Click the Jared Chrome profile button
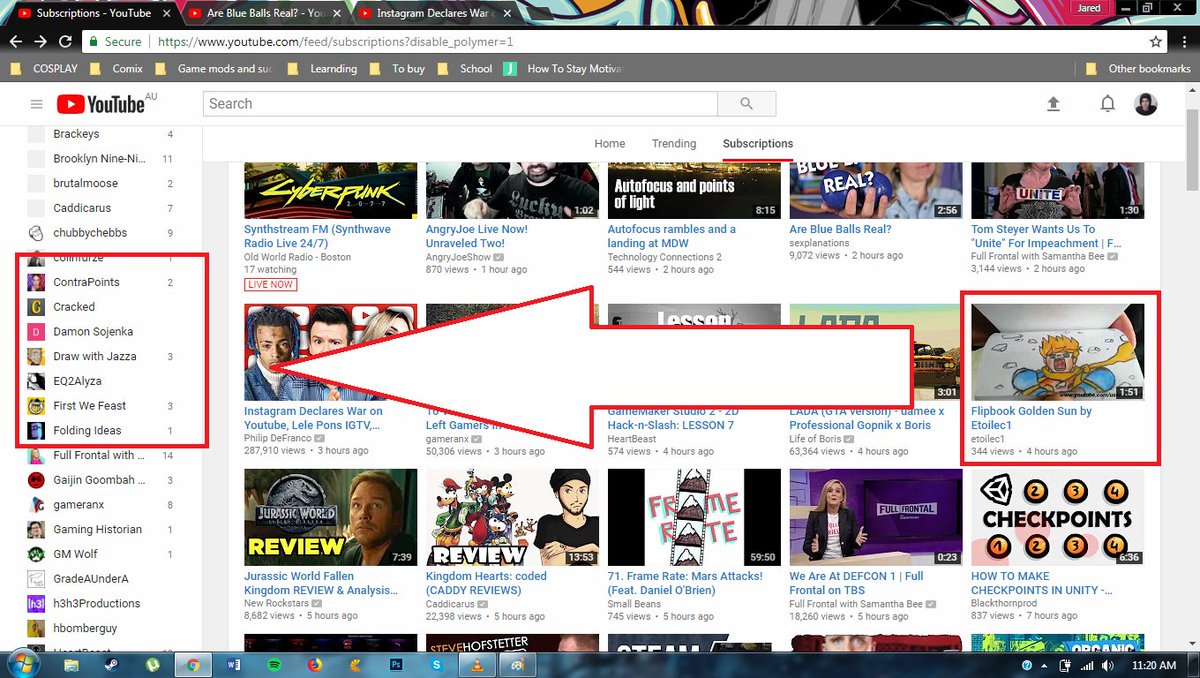Screen dimensions: 1200x678 pyautogui.click(x=1090, y=8)
